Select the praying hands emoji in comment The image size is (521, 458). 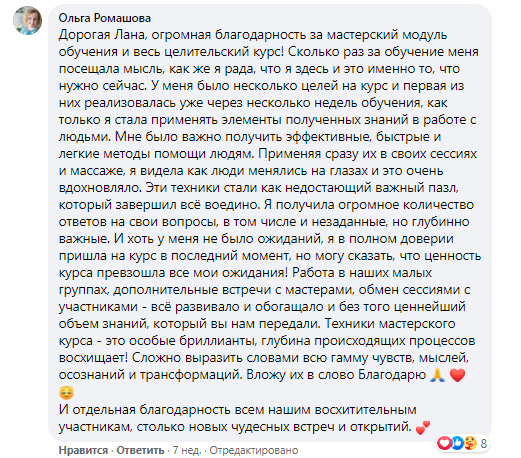[438, 375]
